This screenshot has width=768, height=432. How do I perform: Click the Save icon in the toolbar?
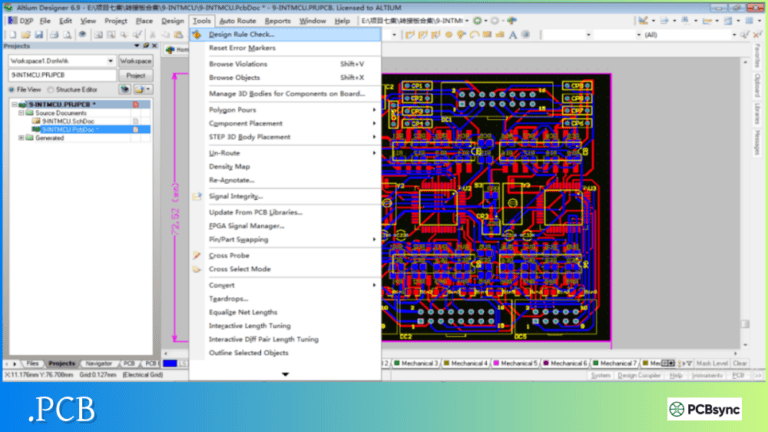pyautogui.click(x=40, y=35)
